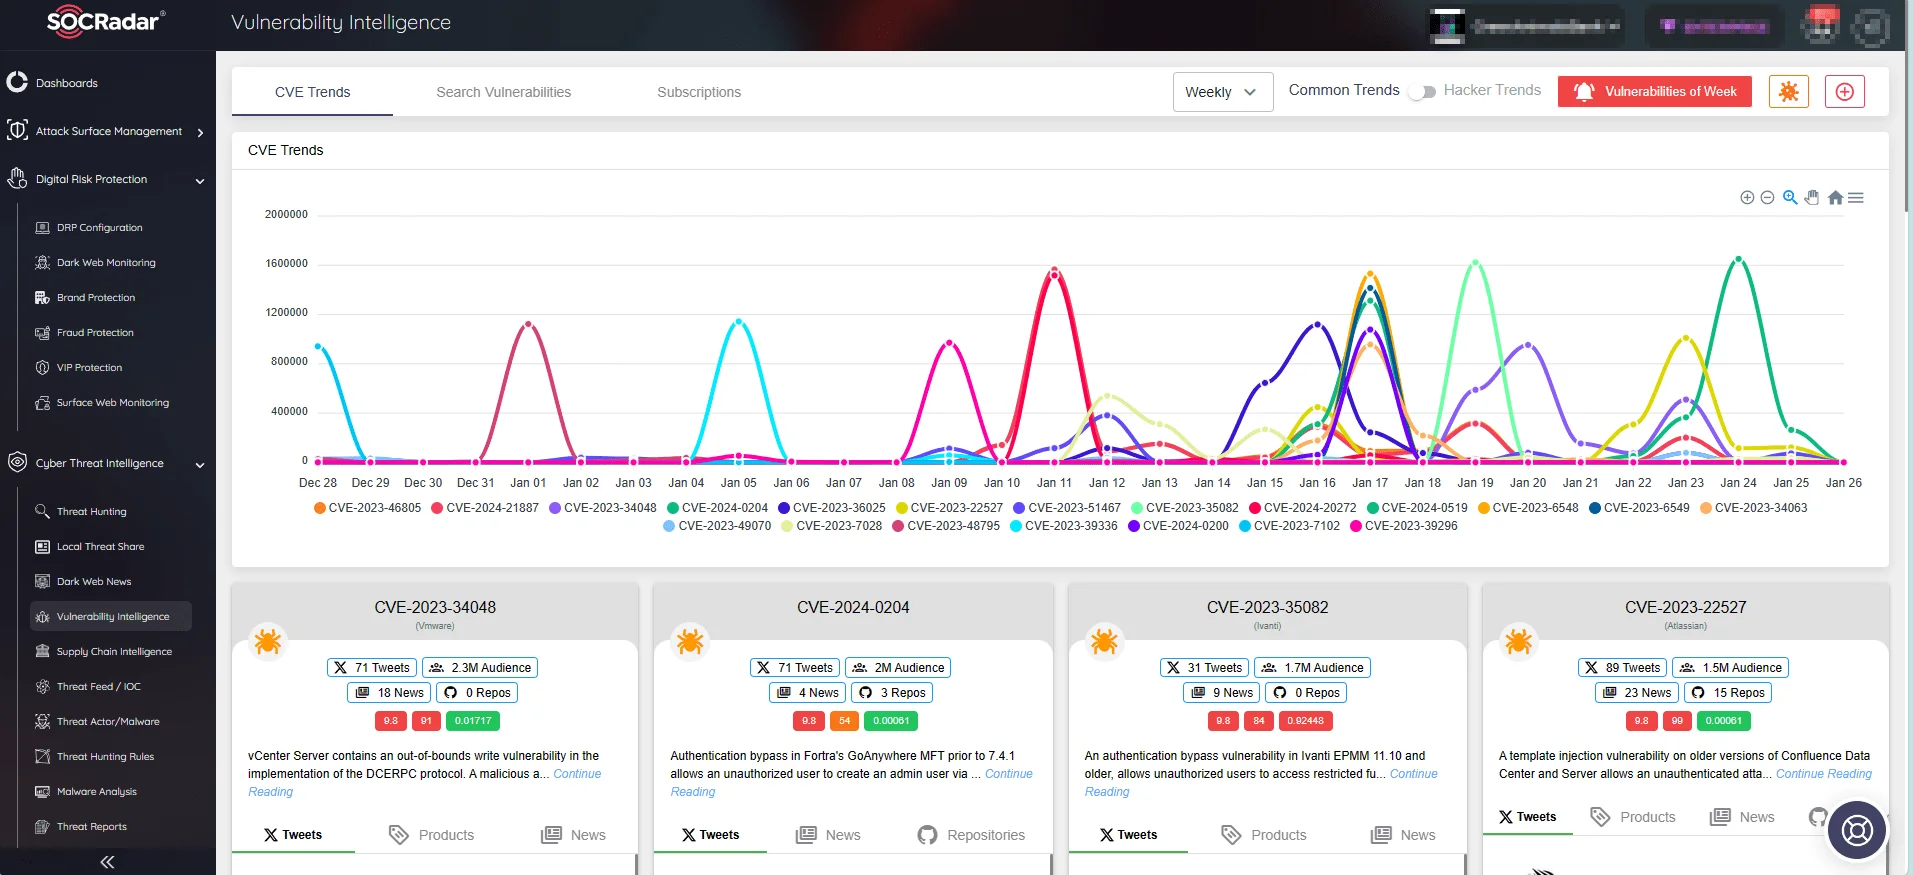Open Products tab on CVE-2023-34048 card
This screenshot has width=1913, height=875.
pos(431,835)
